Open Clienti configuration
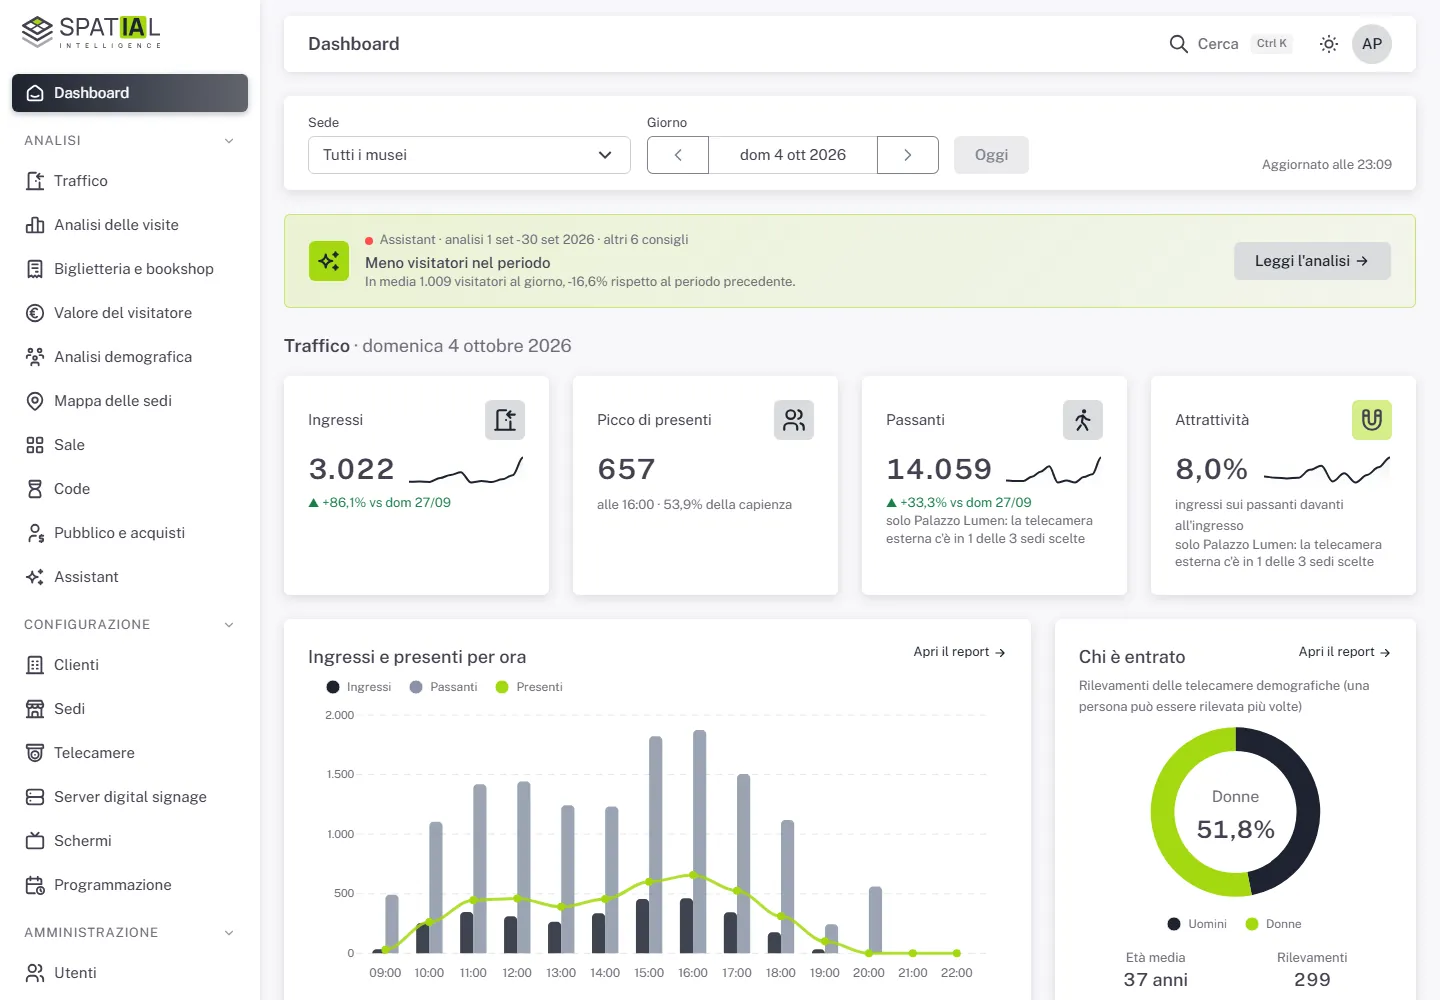Screen dimensions: 1440x1000 point(130,665)
